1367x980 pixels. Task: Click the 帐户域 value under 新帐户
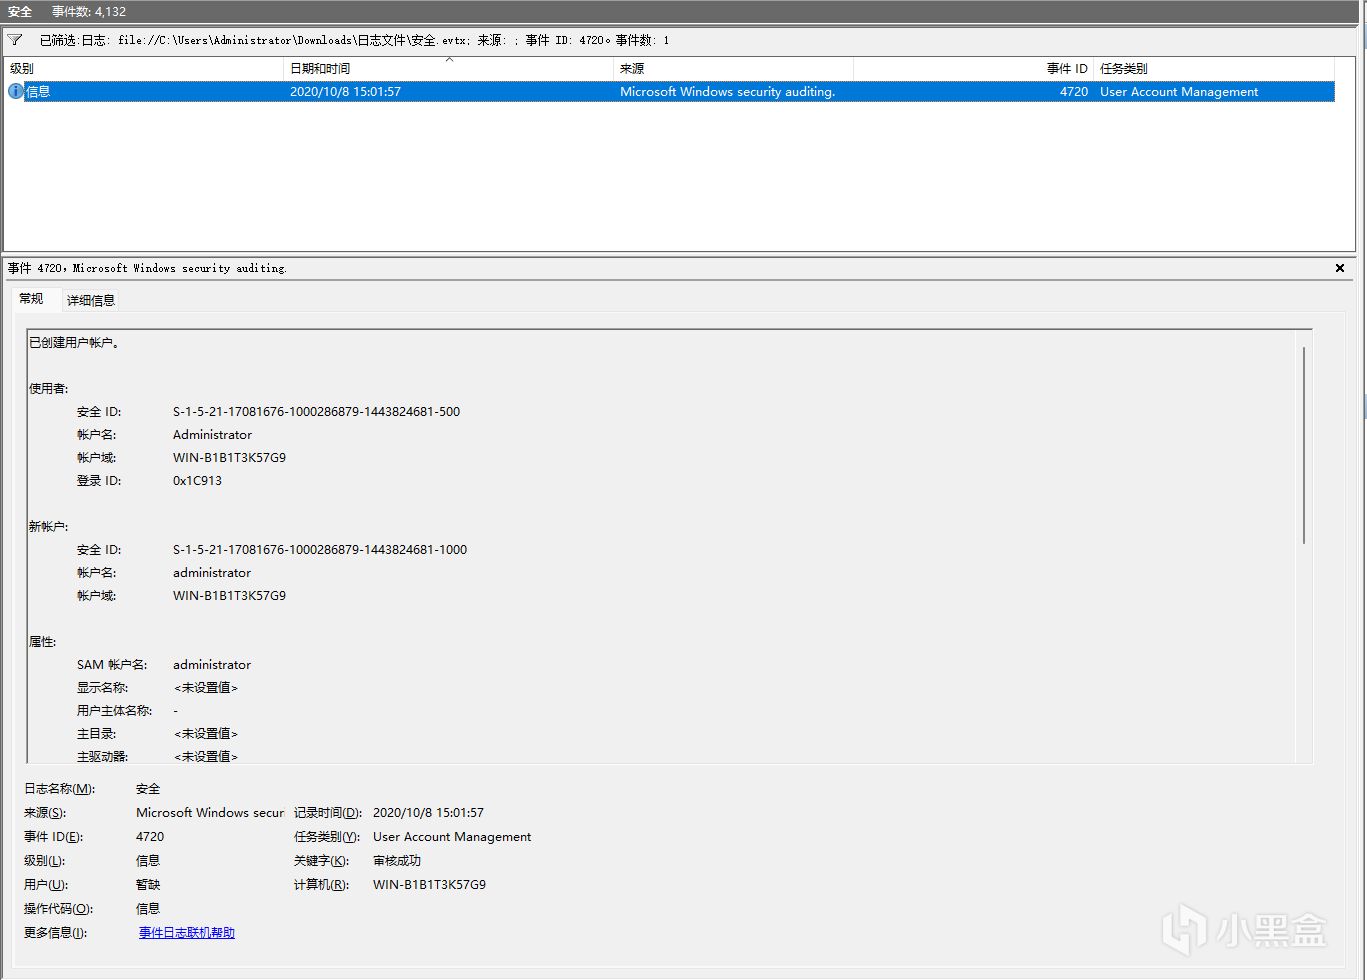tap(229, 596)
